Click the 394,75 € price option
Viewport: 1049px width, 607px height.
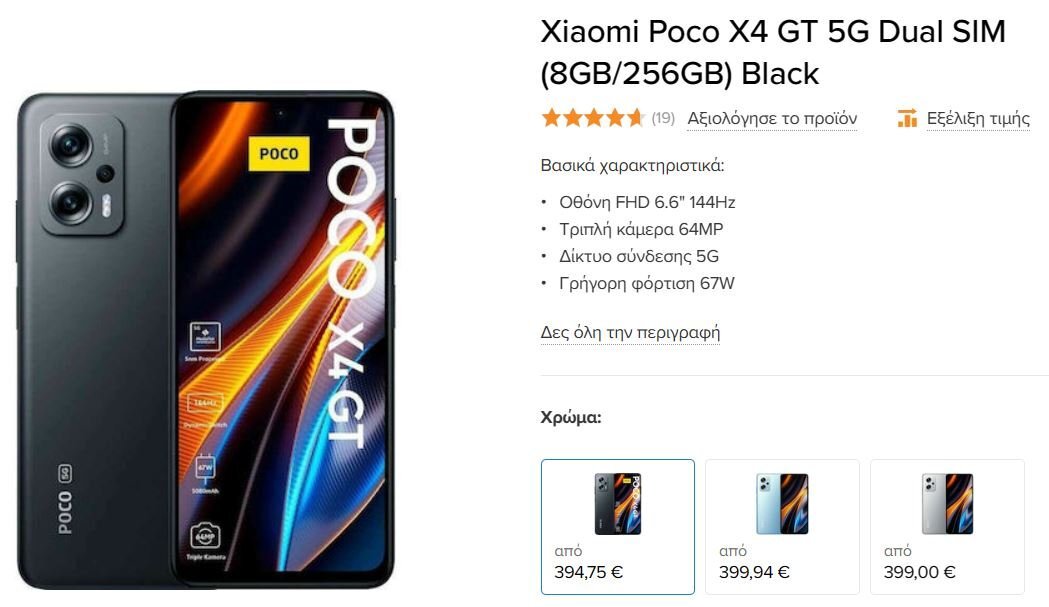pyautogui.click(x=588, y=572)
